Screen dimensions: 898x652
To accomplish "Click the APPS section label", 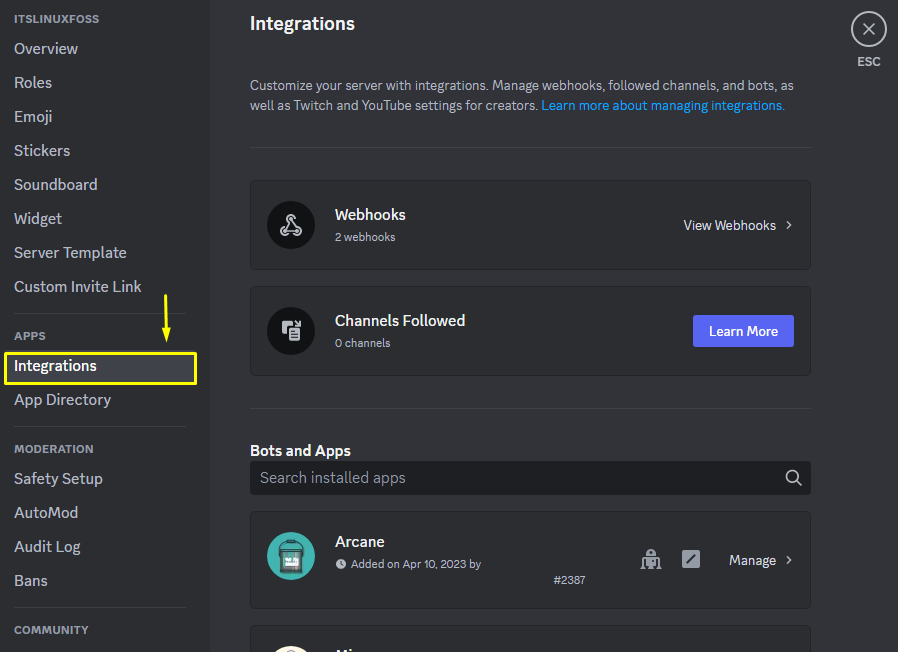I will tap(30, 336).
